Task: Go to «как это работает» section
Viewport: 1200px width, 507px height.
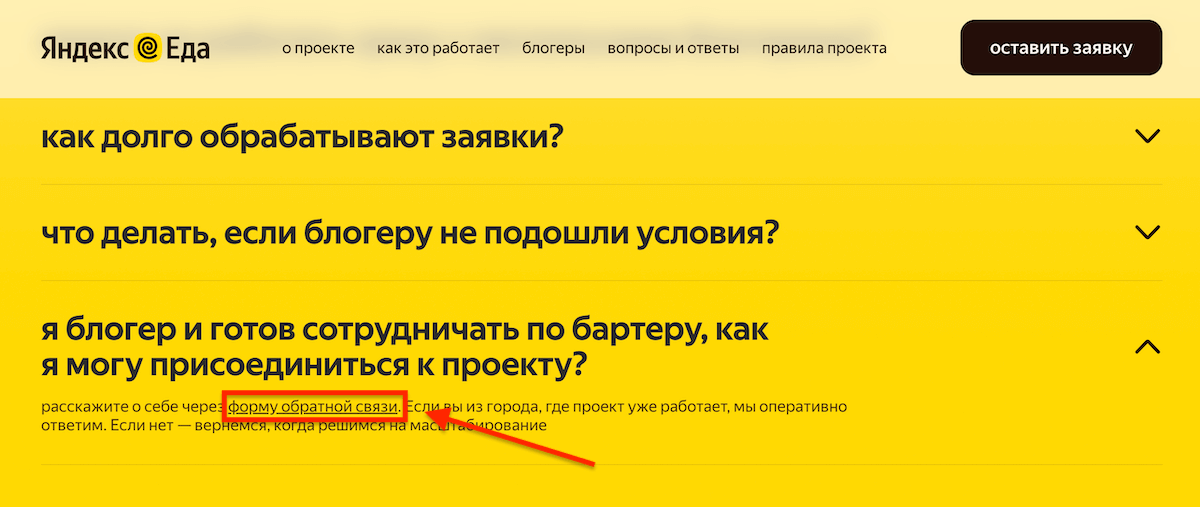Action: click(438, 48)
